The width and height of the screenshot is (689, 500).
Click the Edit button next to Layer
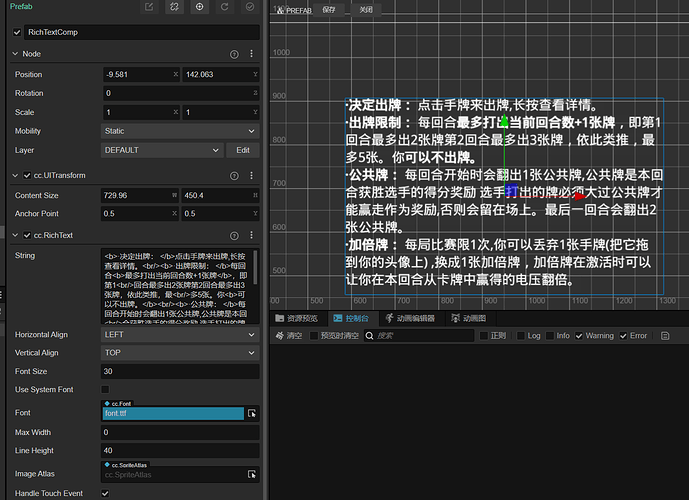[x=241, y=150]
